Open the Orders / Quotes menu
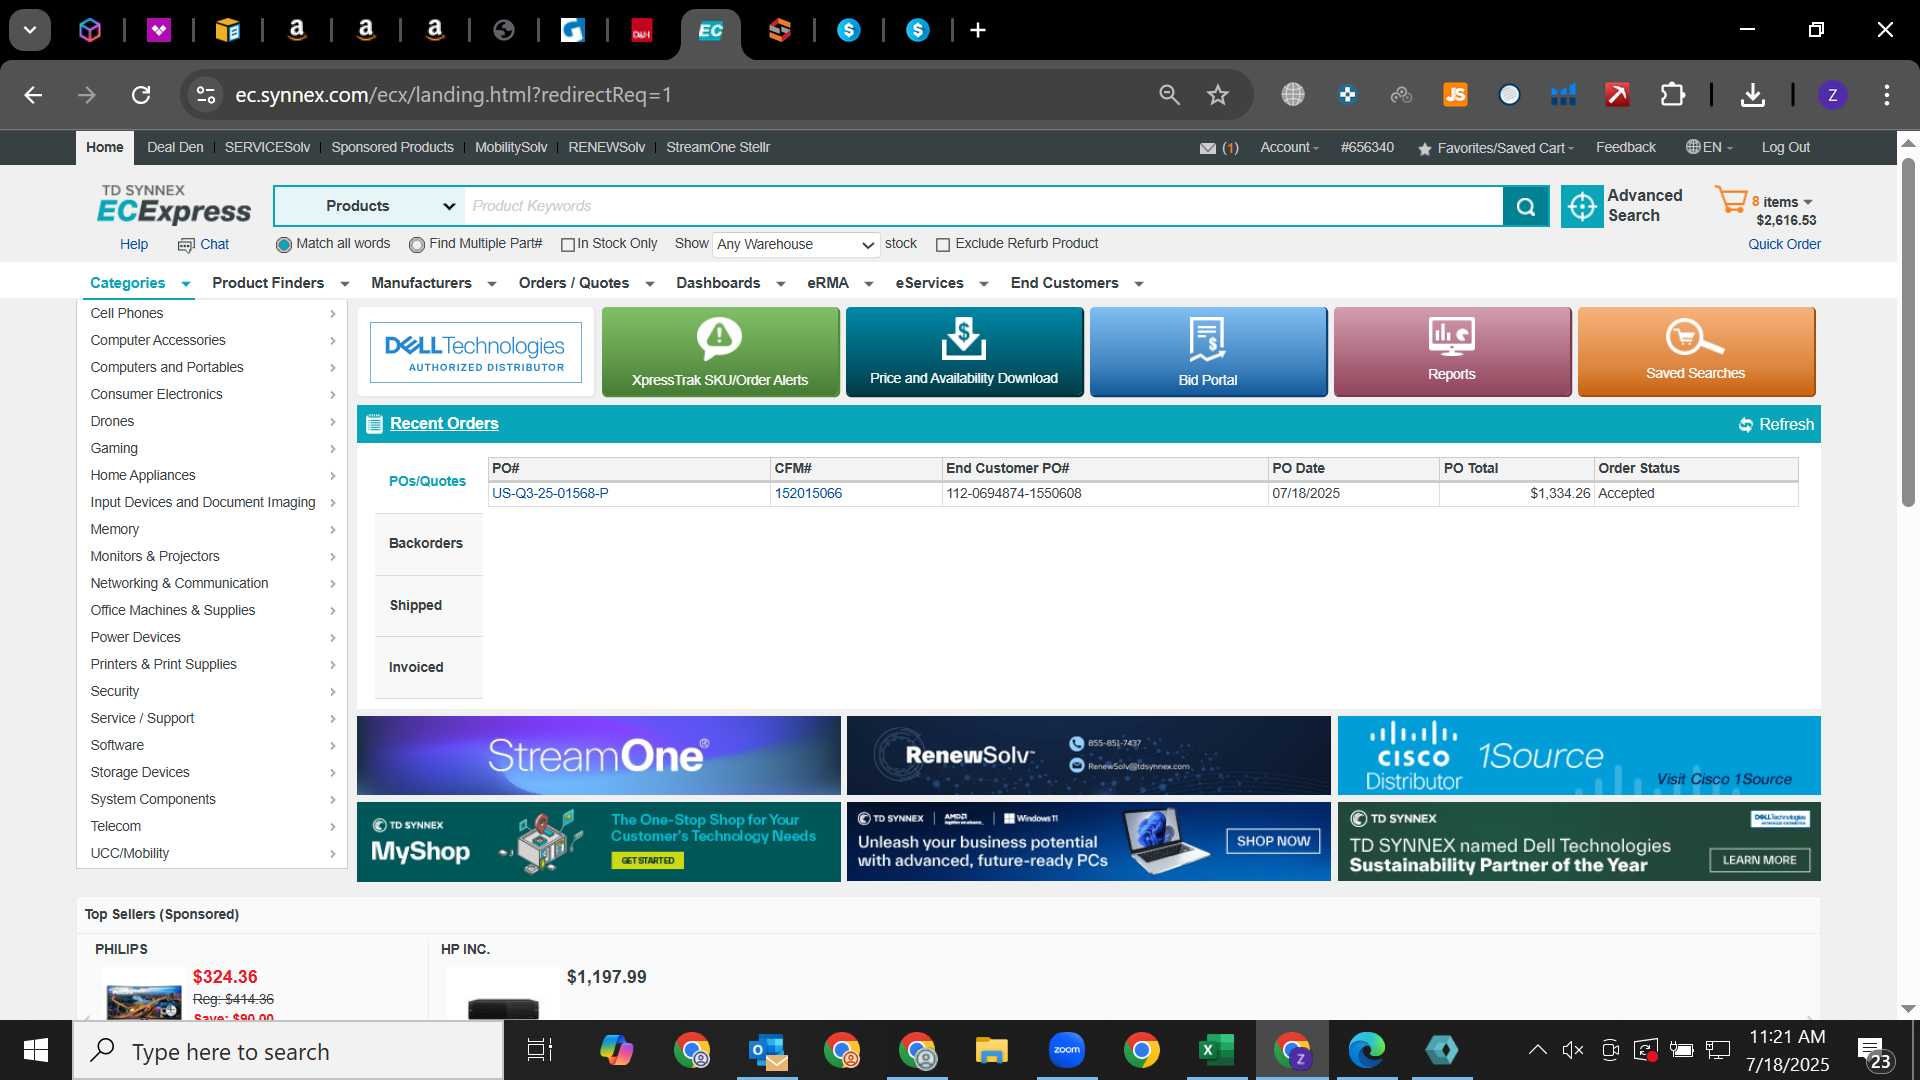 tap(586, 283)
